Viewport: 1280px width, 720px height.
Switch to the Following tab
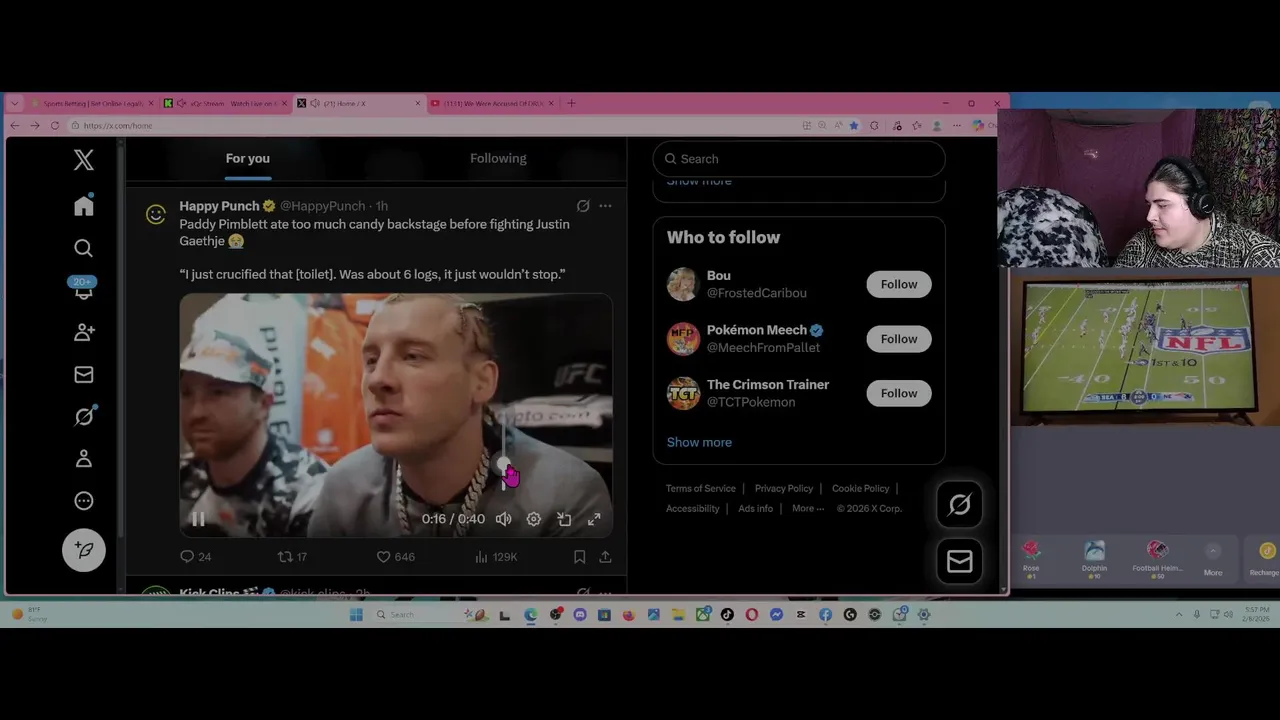coord(498,158)
